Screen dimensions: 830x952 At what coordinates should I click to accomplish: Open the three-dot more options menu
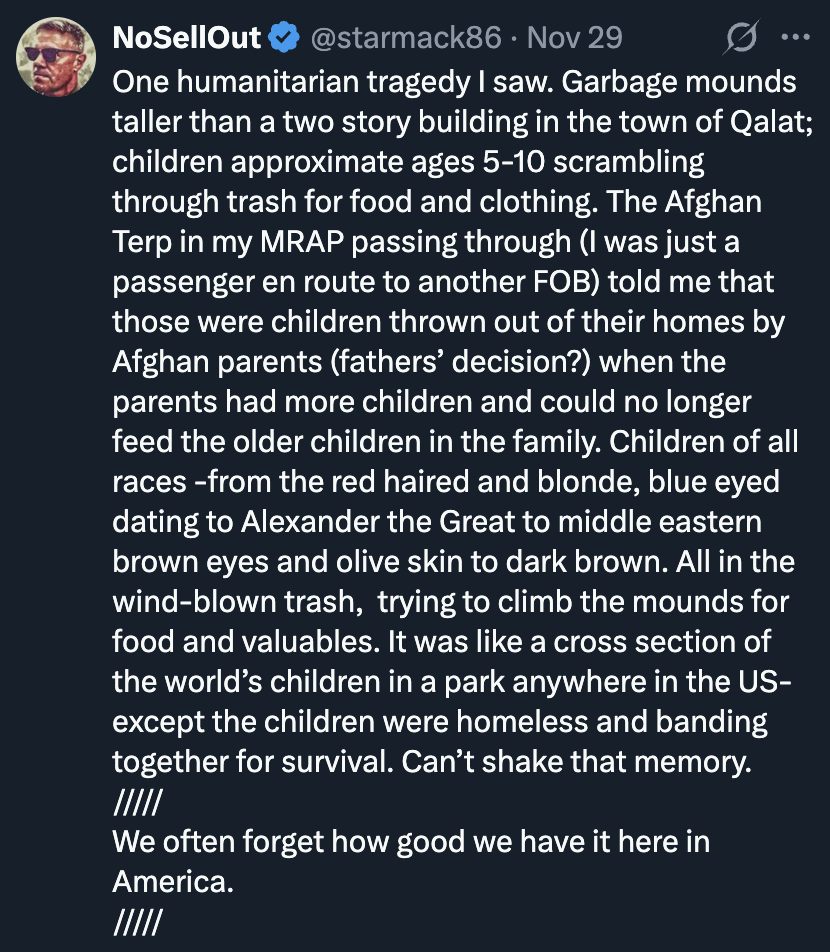click(x=795, y=39)
